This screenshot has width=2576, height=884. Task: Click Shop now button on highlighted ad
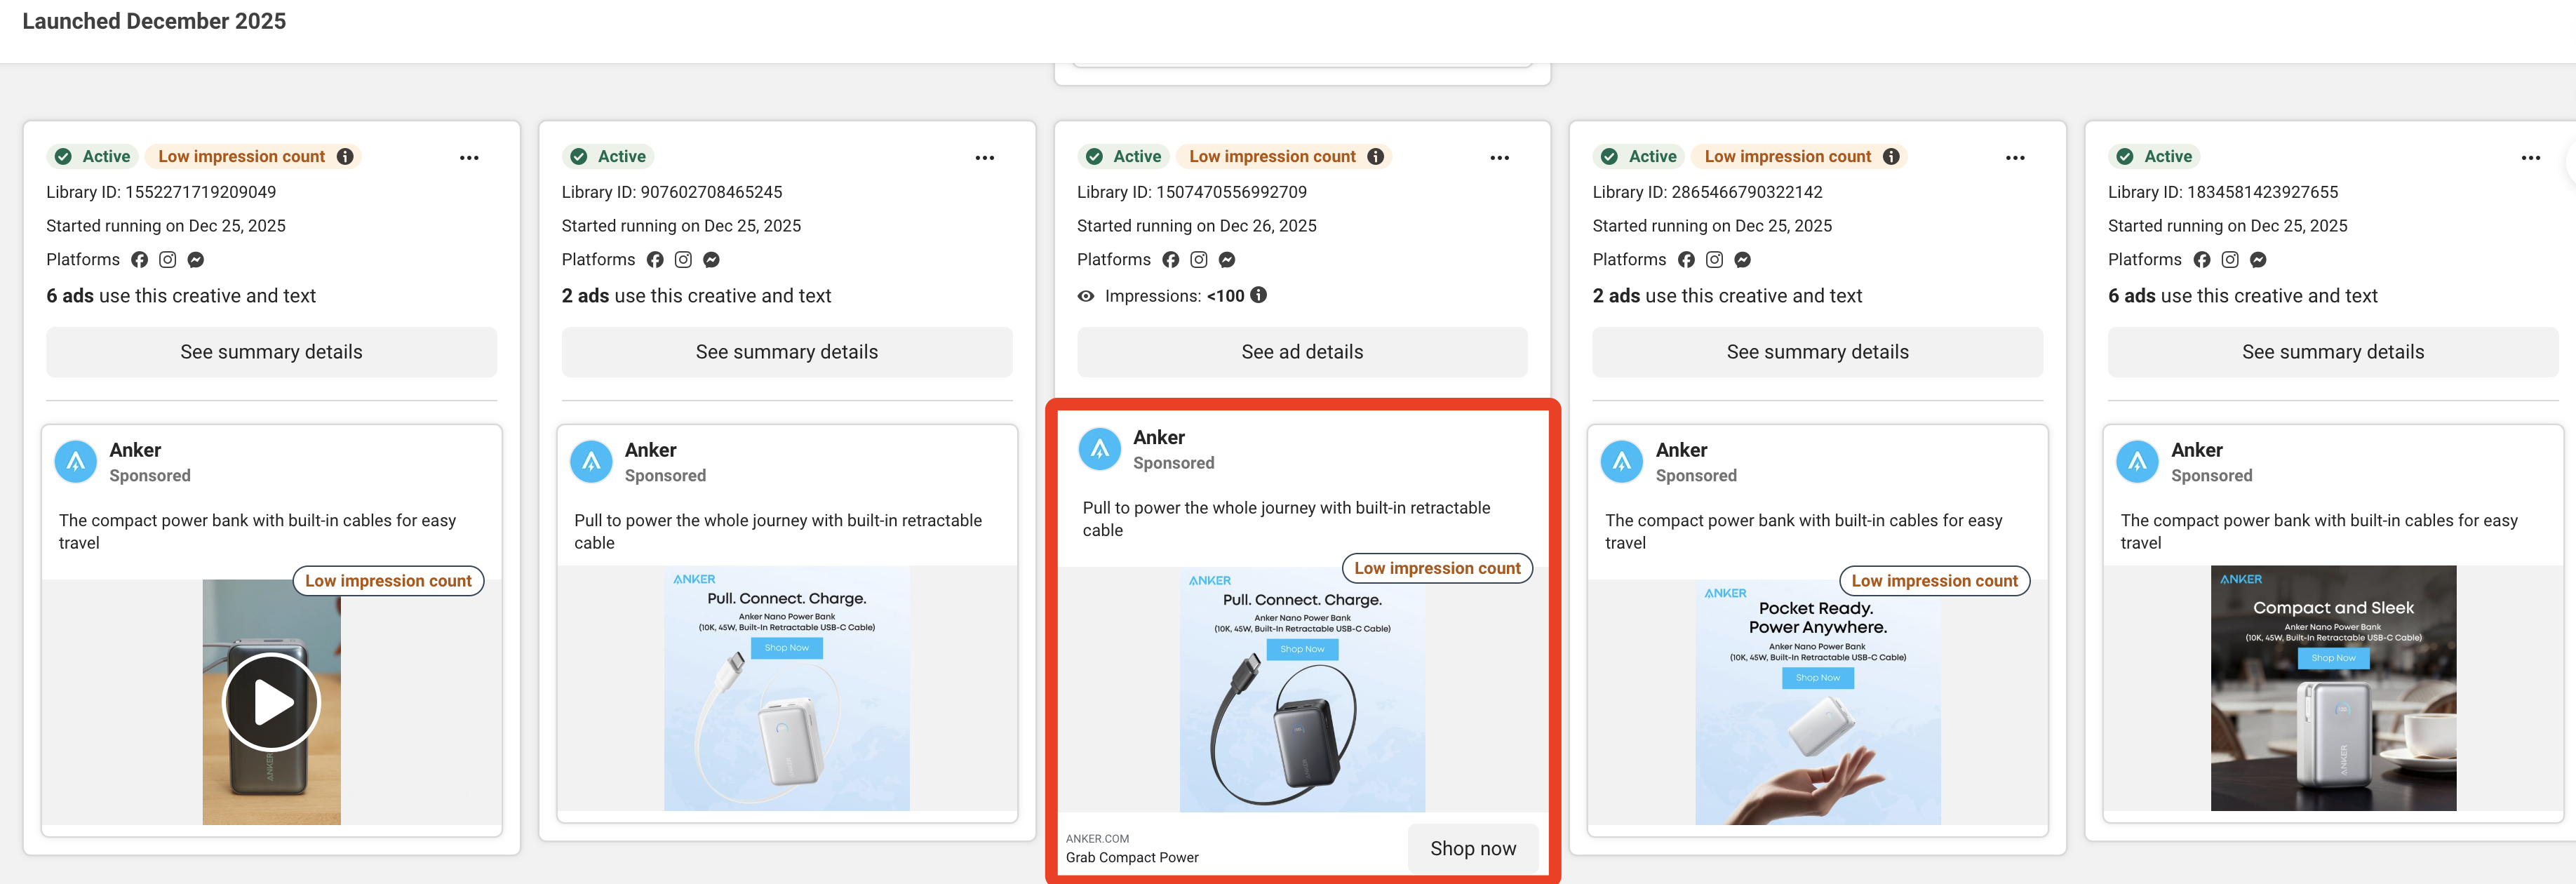pyautogui.click(x=1472, y=848)
